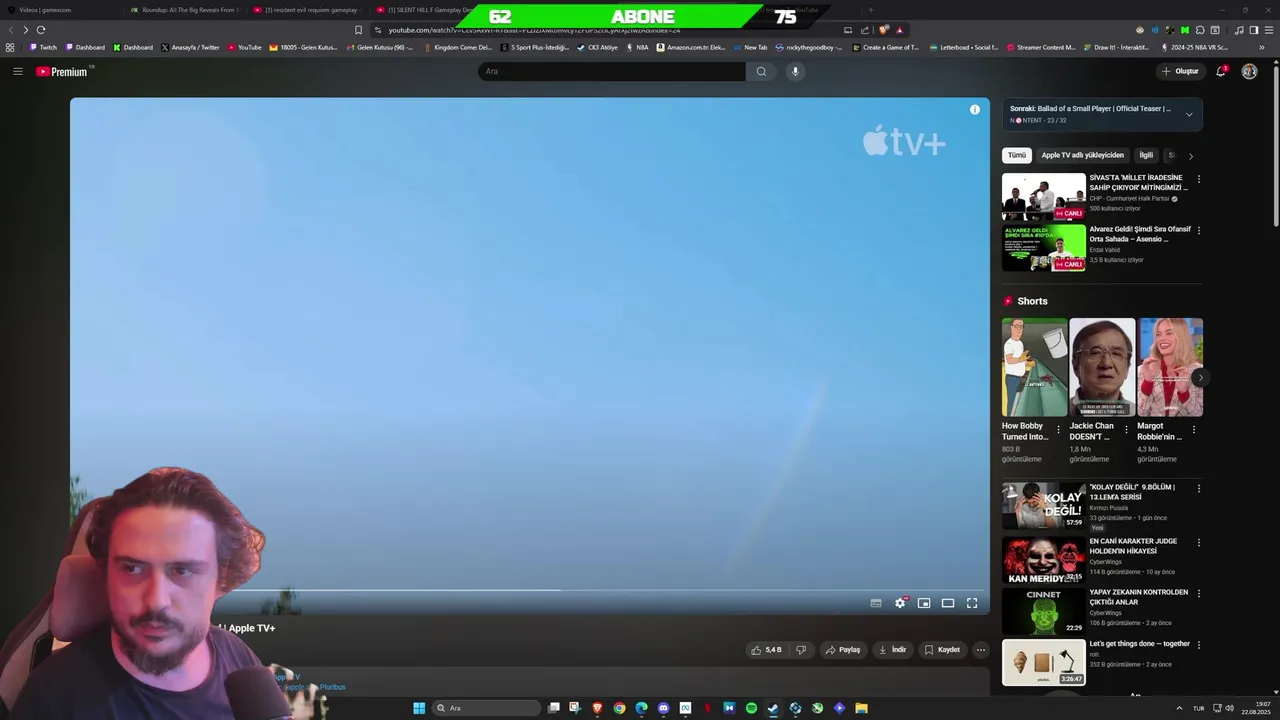
Task: Open options for SİVAS'TA MİLLET İRADESİNE video
Action: click(1199, 180)
